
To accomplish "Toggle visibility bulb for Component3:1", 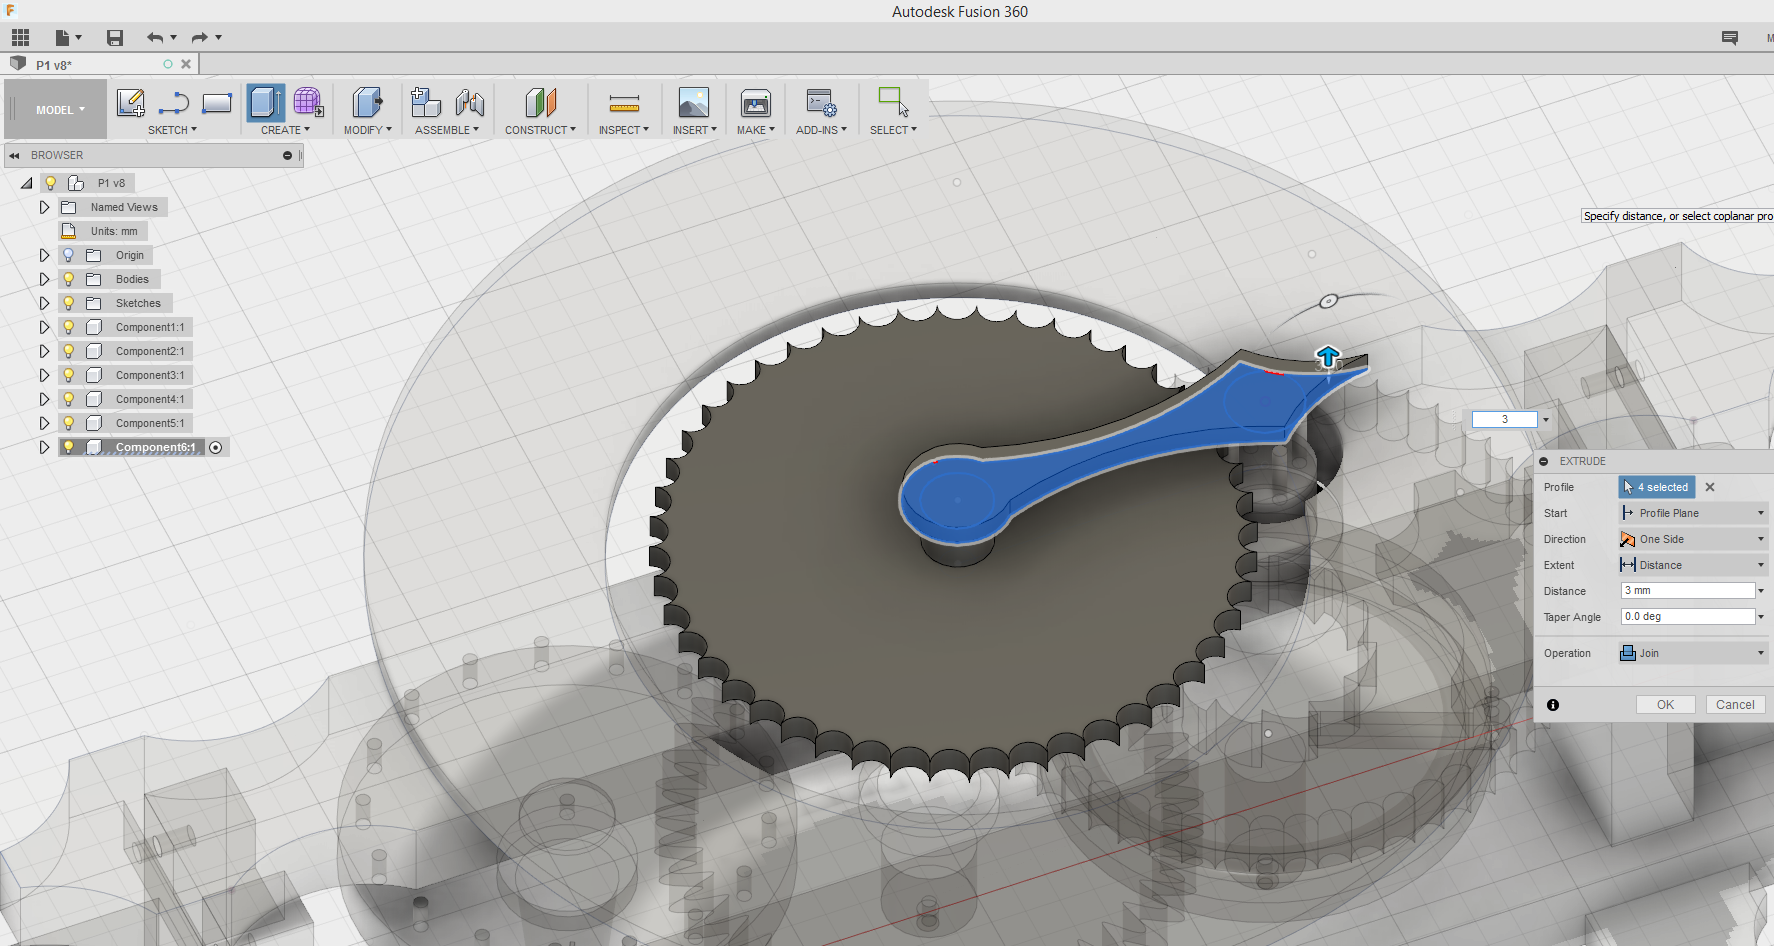I will point(68,375).
